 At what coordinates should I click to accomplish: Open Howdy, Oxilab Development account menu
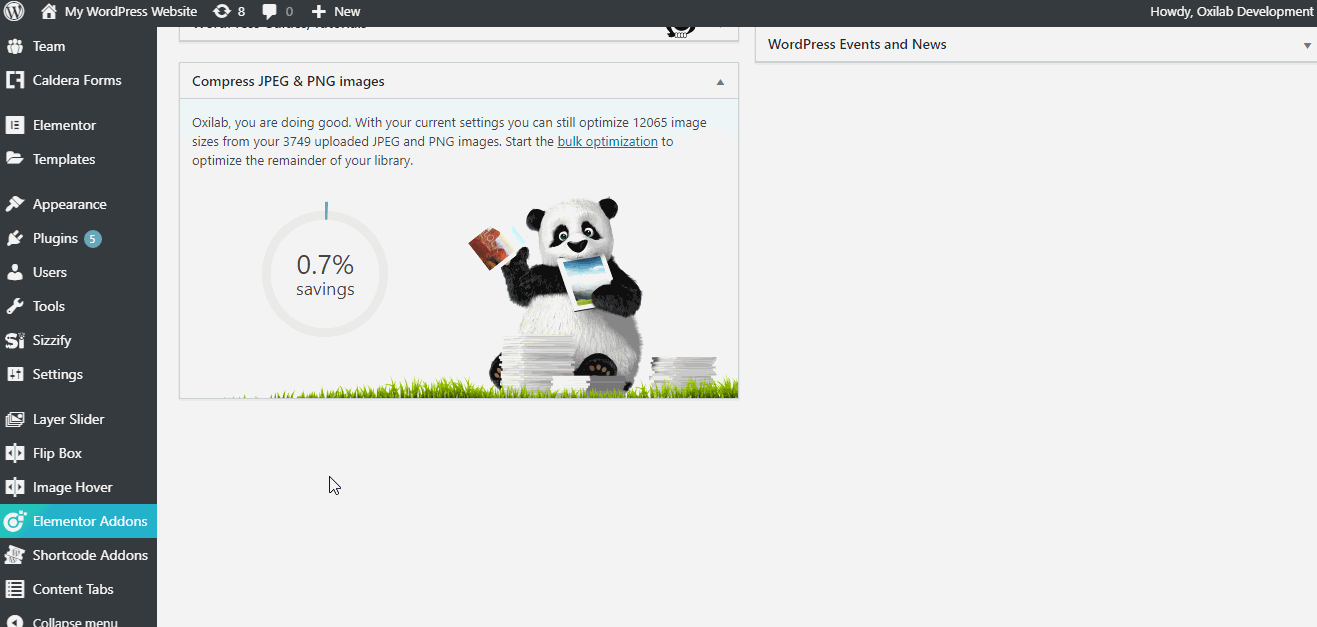click(x=1231, y=12)
